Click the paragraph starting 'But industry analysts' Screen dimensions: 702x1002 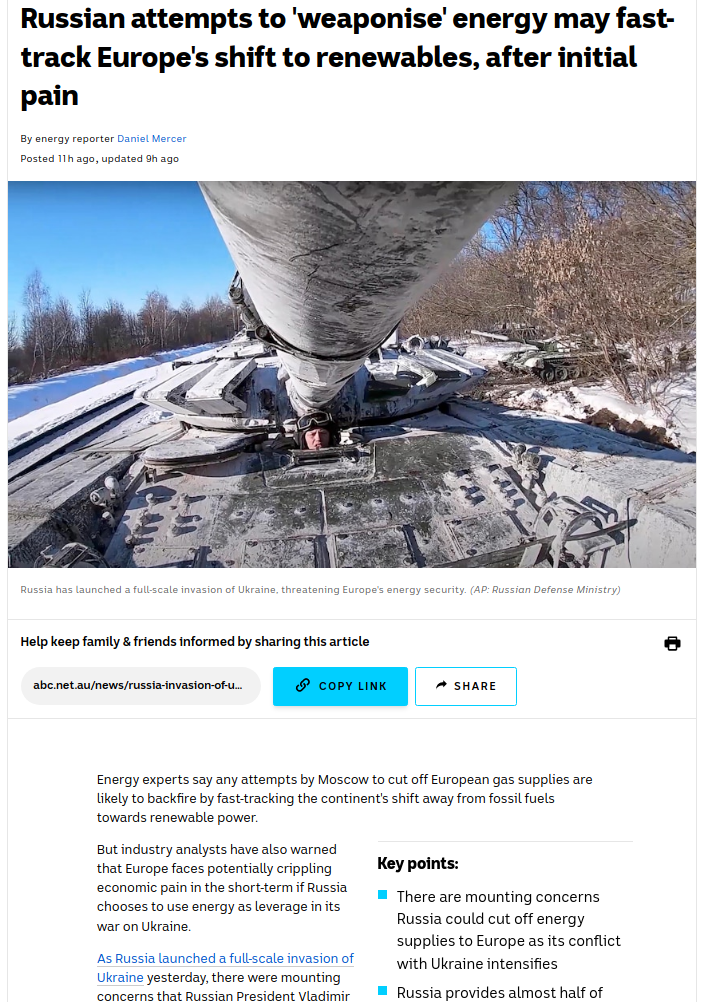point(222,888)
